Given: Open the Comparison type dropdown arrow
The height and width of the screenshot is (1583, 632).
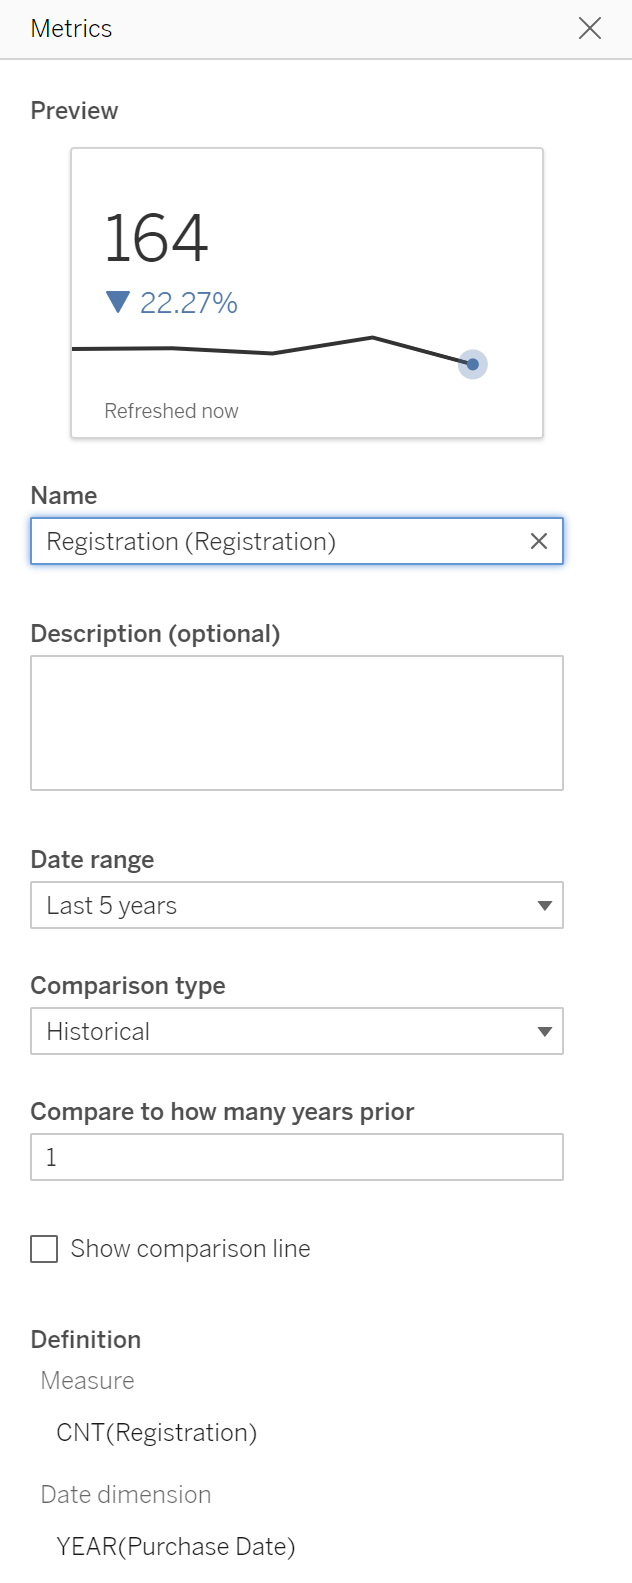Looking at the screenshot, I should [545, 1032].
